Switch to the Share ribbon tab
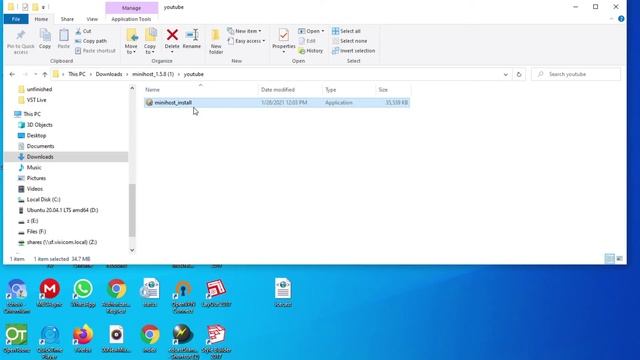The image size is (640, 360). coord(67,19)
